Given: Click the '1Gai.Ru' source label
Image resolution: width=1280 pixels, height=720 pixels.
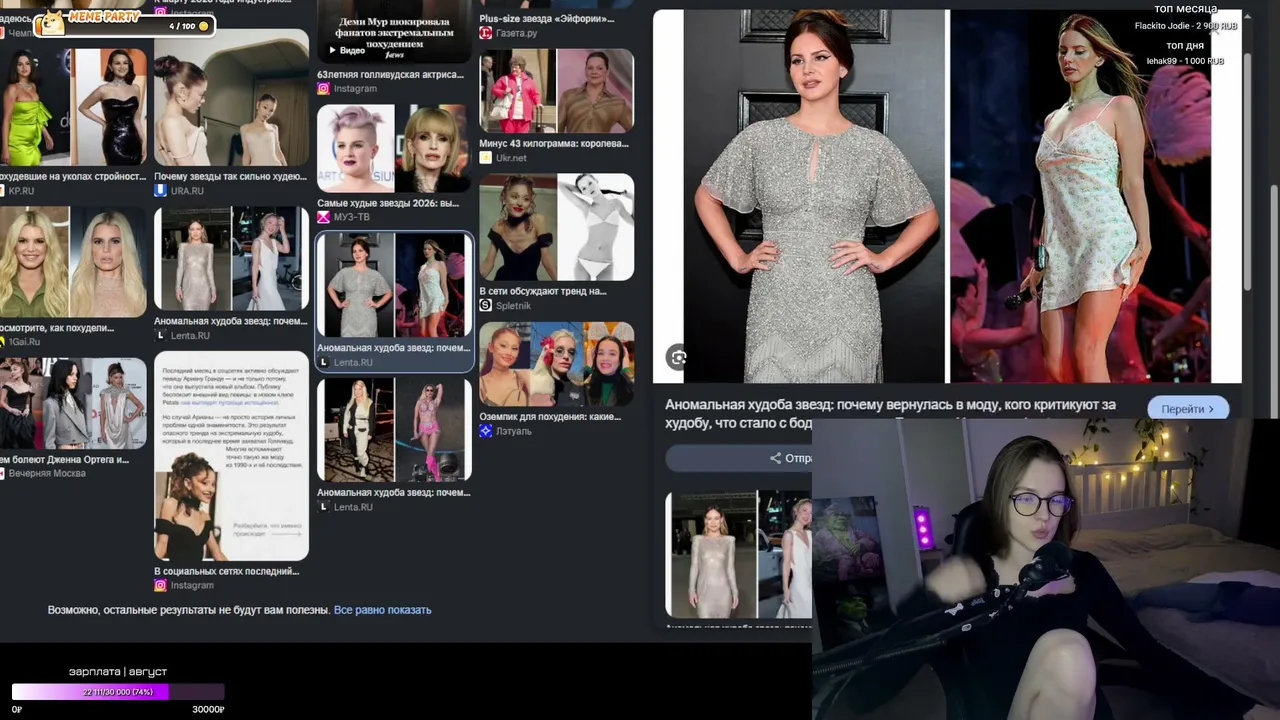Looking at the screenshot, I should point(24,341).
